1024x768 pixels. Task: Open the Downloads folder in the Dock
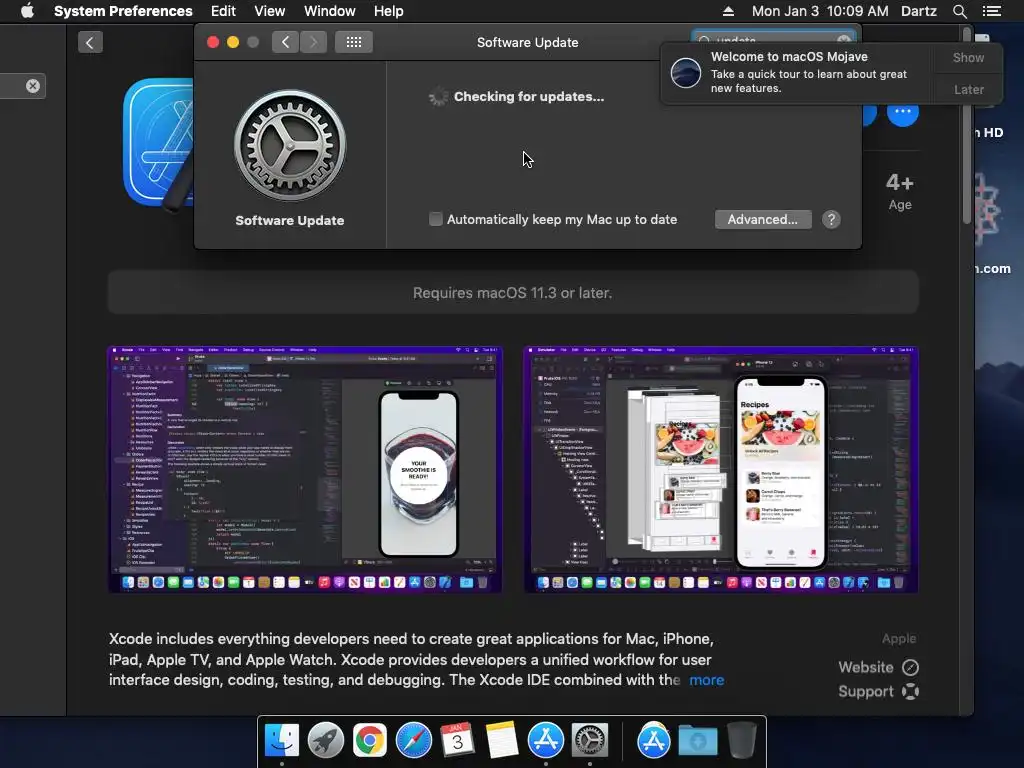697,741
